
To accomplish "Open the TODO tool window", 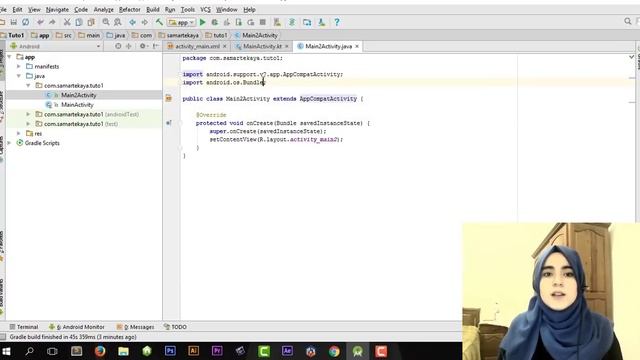I will pyautogui.click(x=176, y=327).
